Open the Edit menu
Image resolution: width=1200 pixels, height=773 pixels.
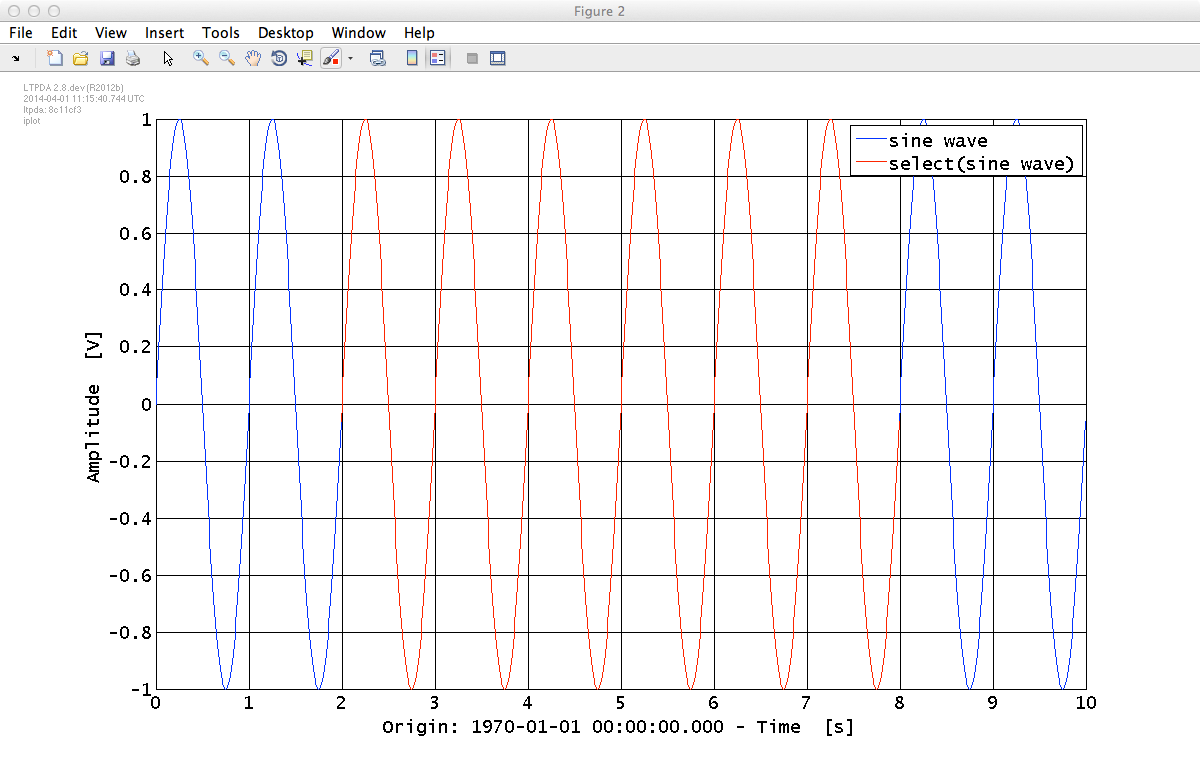click(x=64, y=33)
